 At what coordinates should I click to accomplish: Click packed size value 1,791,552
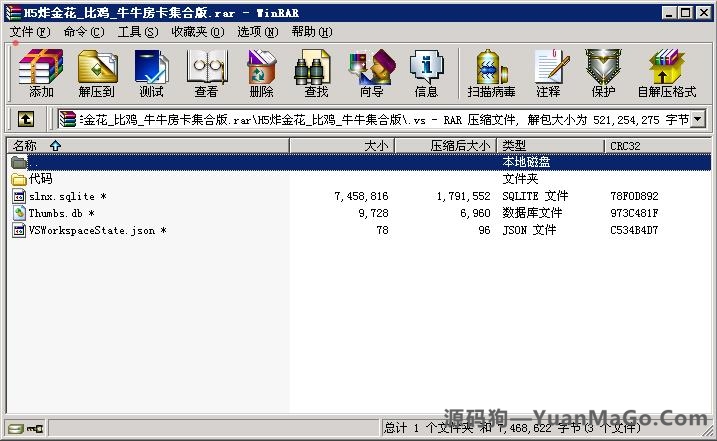(x=464, y=196)
